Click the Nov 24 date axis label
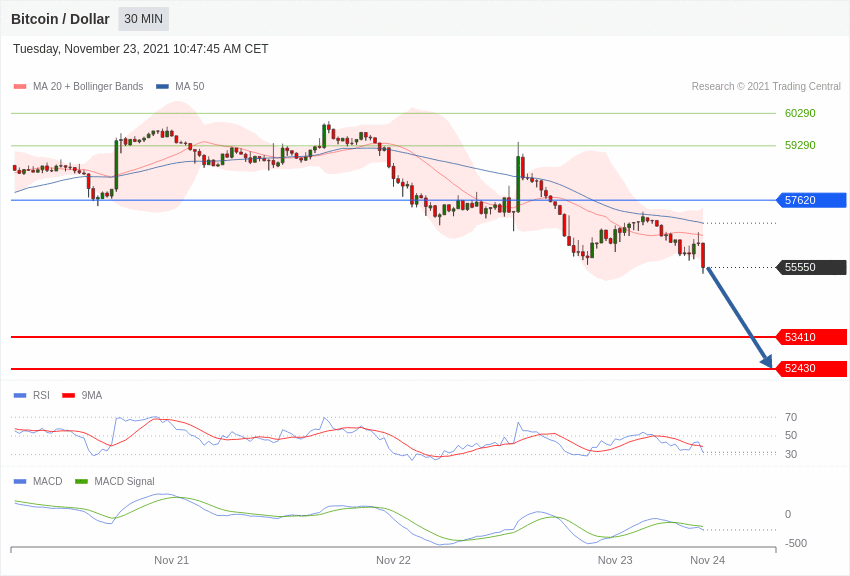850x576 pixels. [x=707, y=560]
